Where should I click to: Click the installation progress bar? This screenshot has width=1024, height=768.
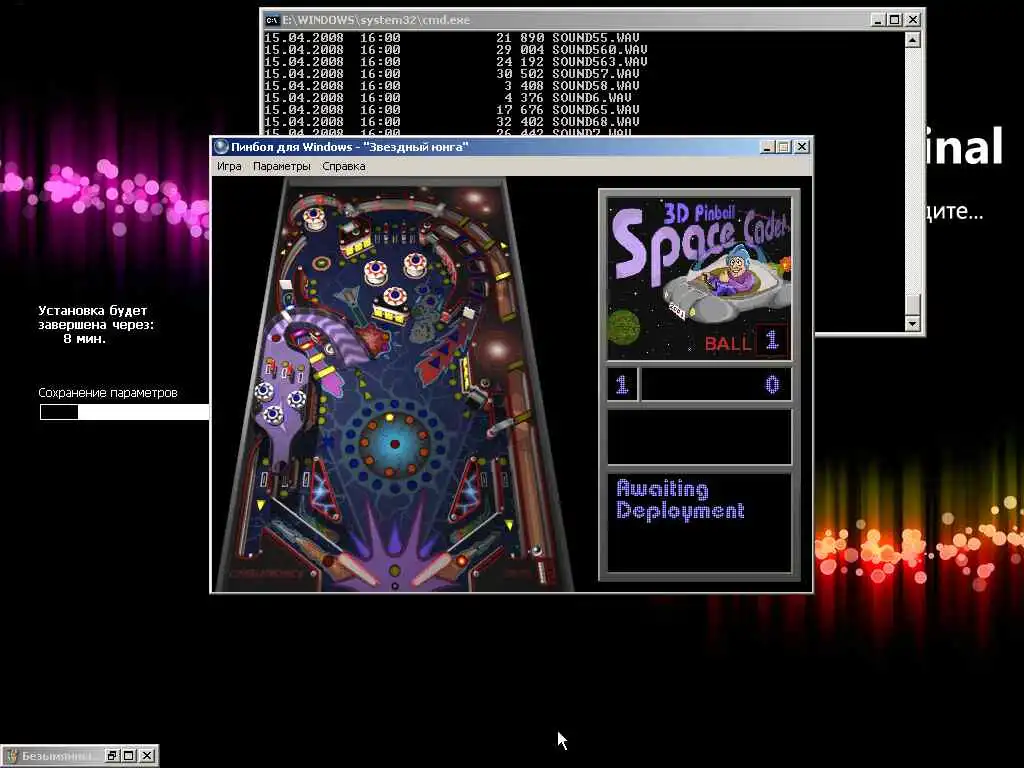[125, 411]
